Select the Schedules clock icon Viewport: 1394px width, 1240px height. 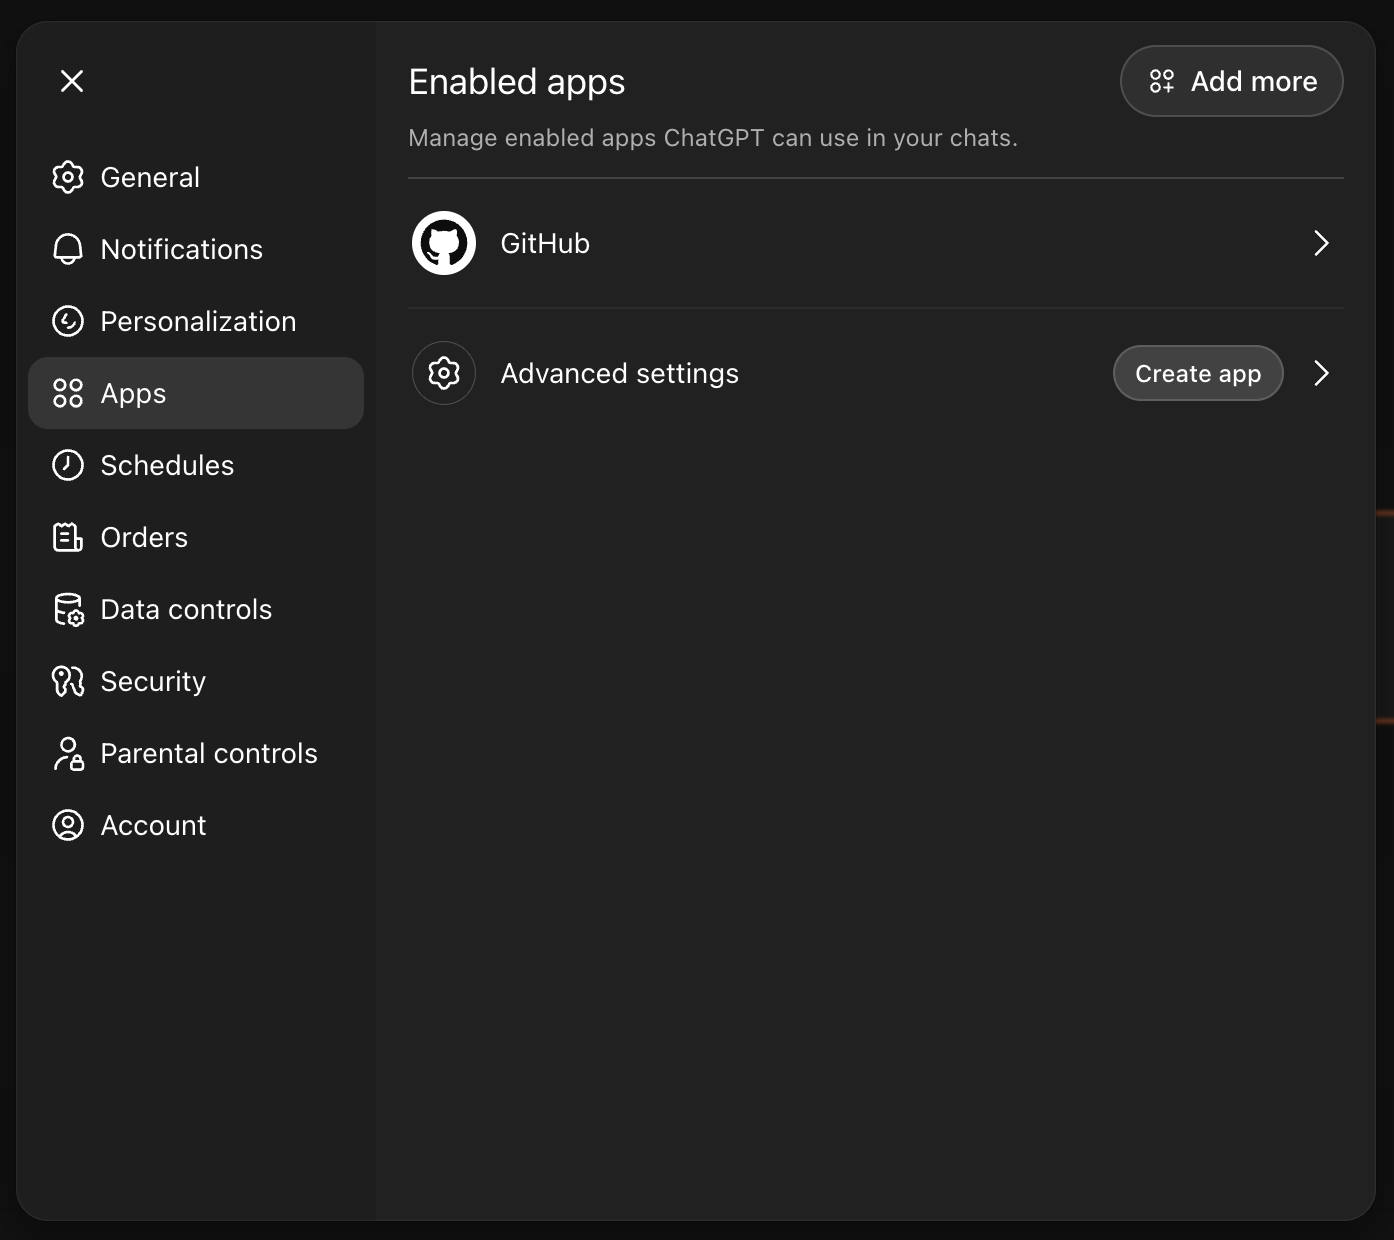pos(68,465)
